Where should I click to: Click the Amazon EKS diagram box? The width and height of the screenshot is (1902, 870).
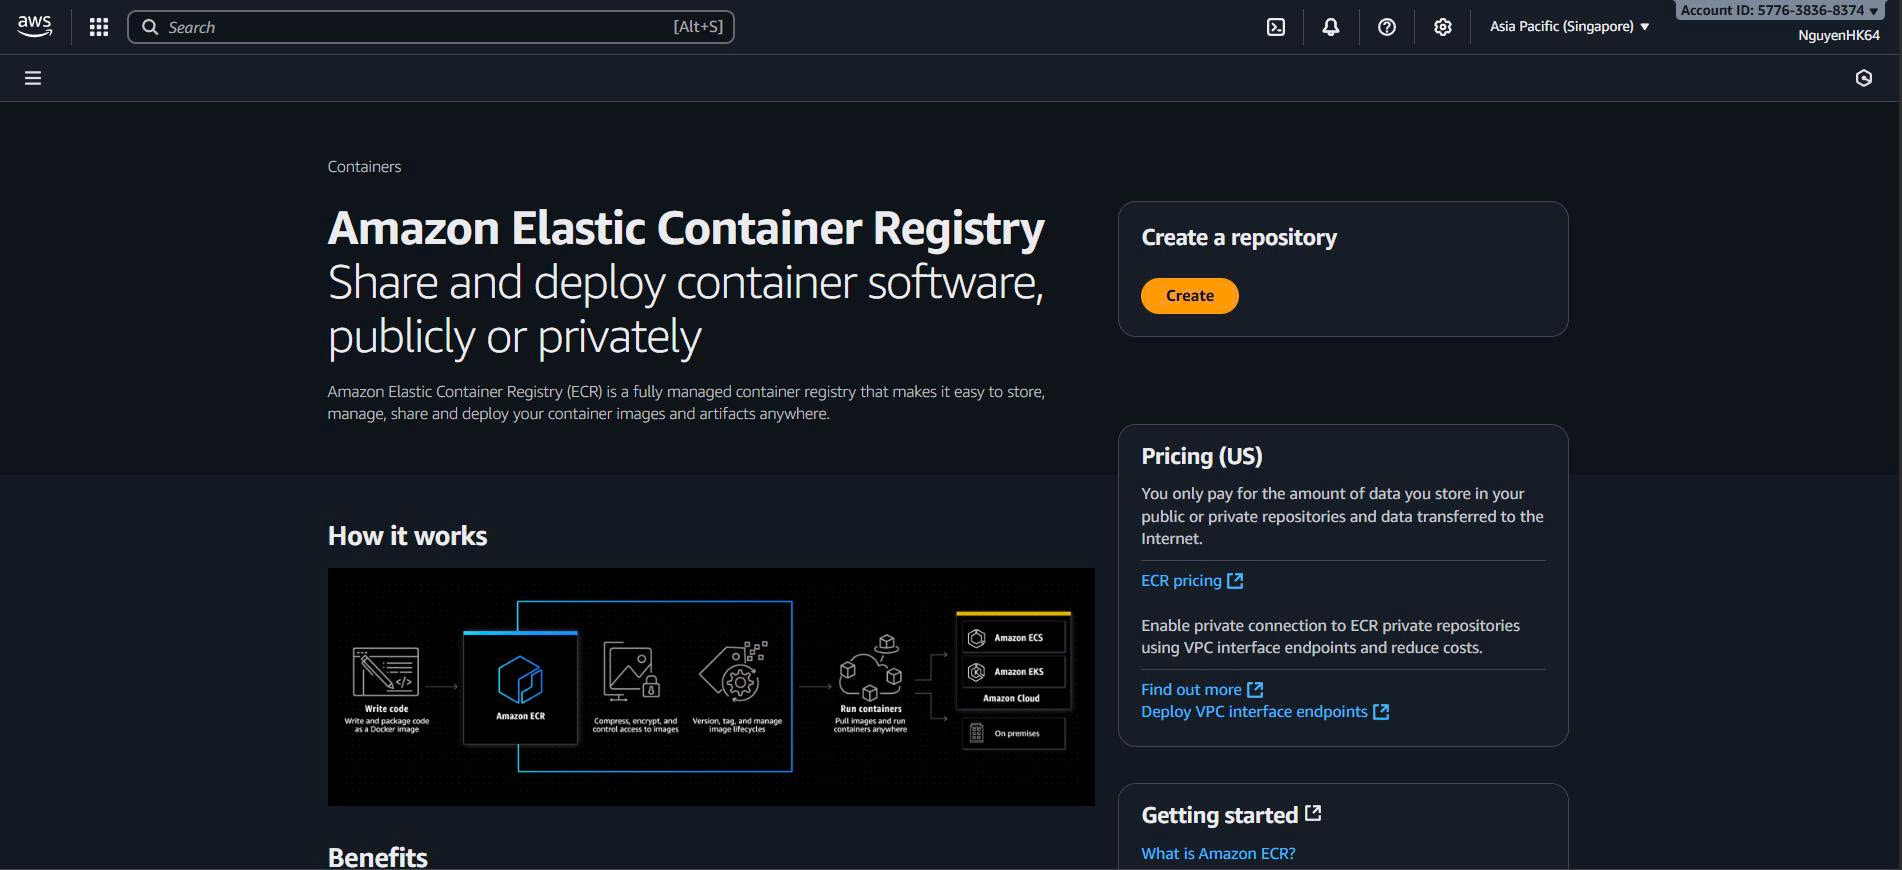point(1012,672)
